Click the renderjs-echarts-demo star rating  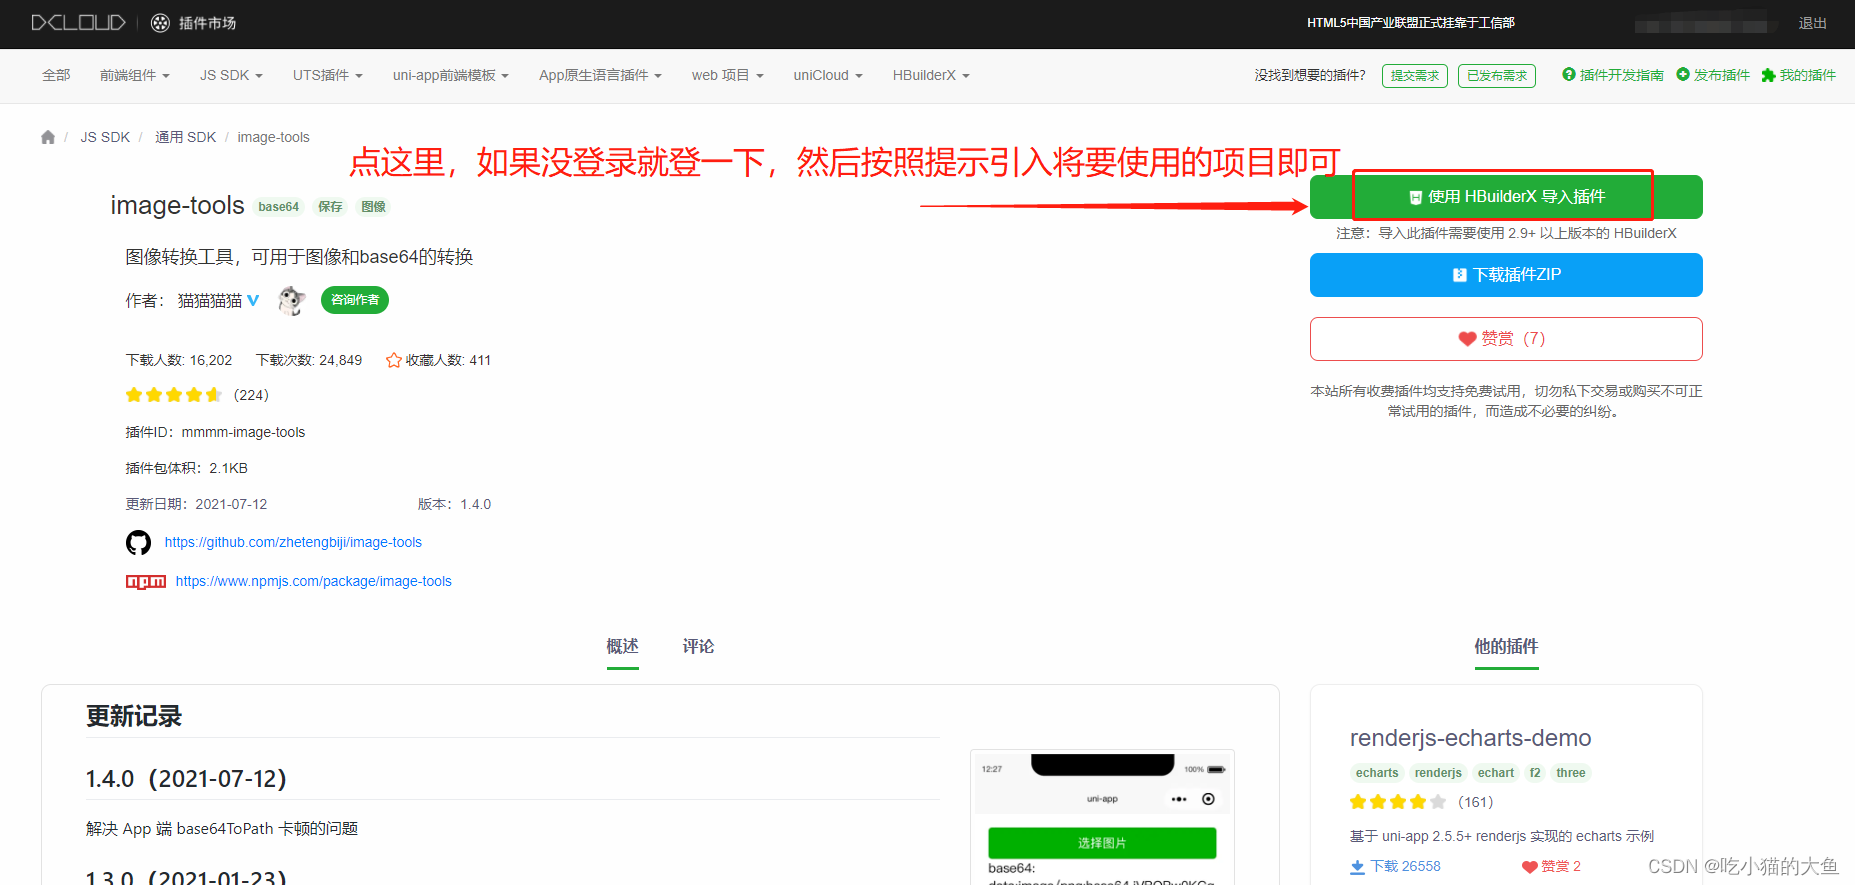pyautogui.click(x=1398, y=802)
